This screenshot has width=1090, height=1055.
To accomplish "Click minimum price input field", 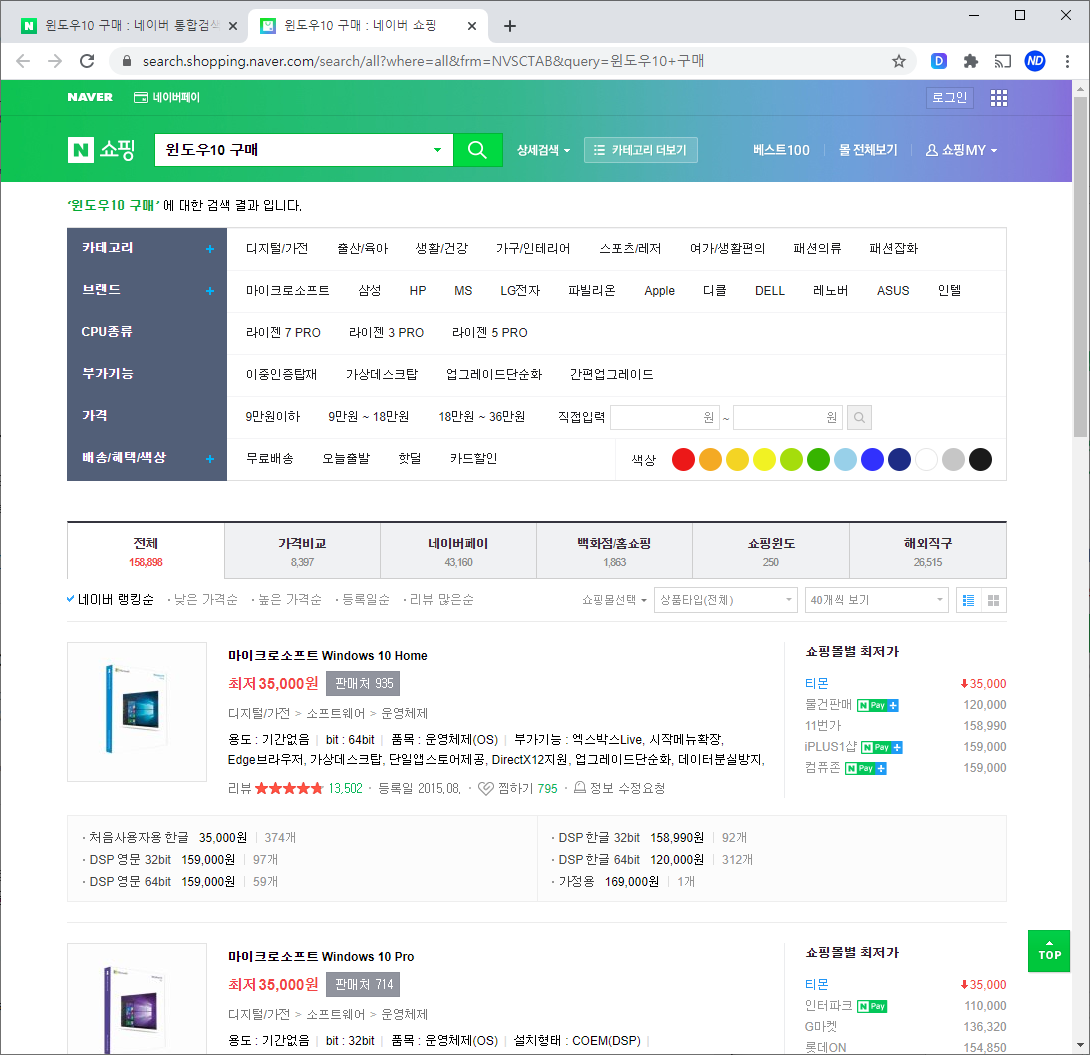I will pos(665,418).
